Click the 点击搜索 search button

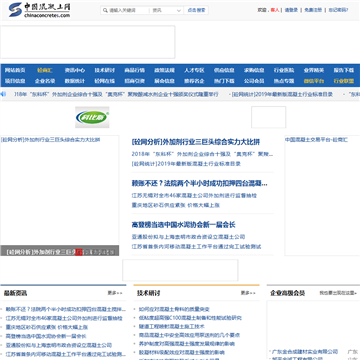(196, 10)
